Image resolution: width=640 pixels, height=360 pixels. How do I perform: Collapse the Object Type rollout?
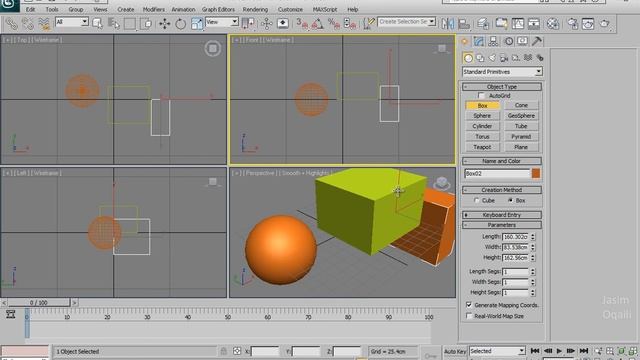502,87
